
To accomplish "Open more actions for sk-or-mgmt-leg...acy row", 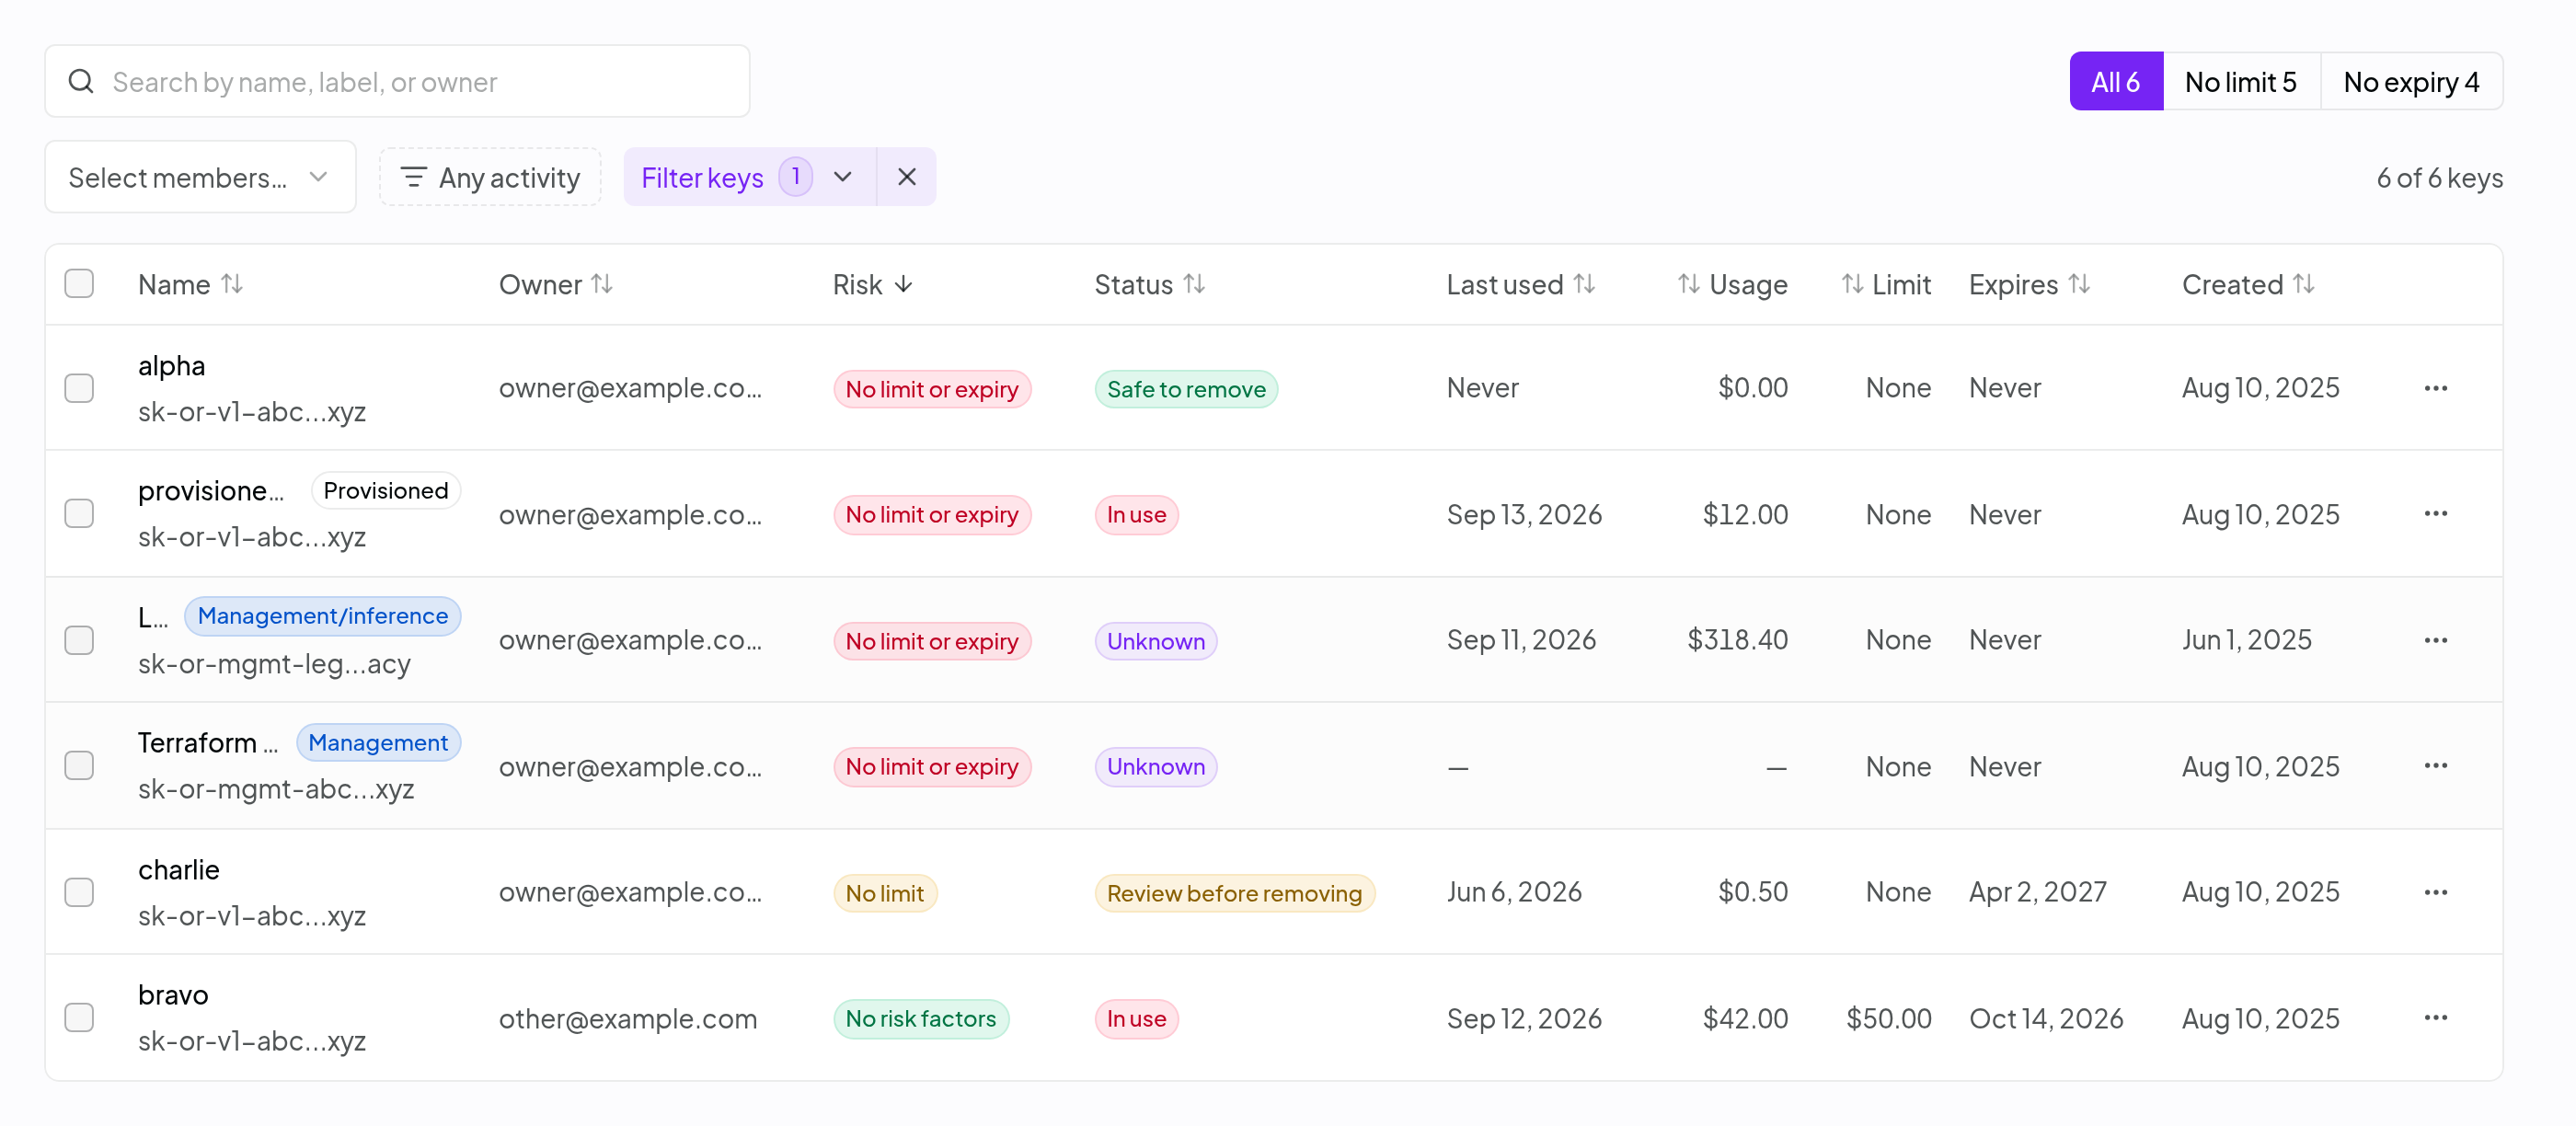I will point(2435,640).
